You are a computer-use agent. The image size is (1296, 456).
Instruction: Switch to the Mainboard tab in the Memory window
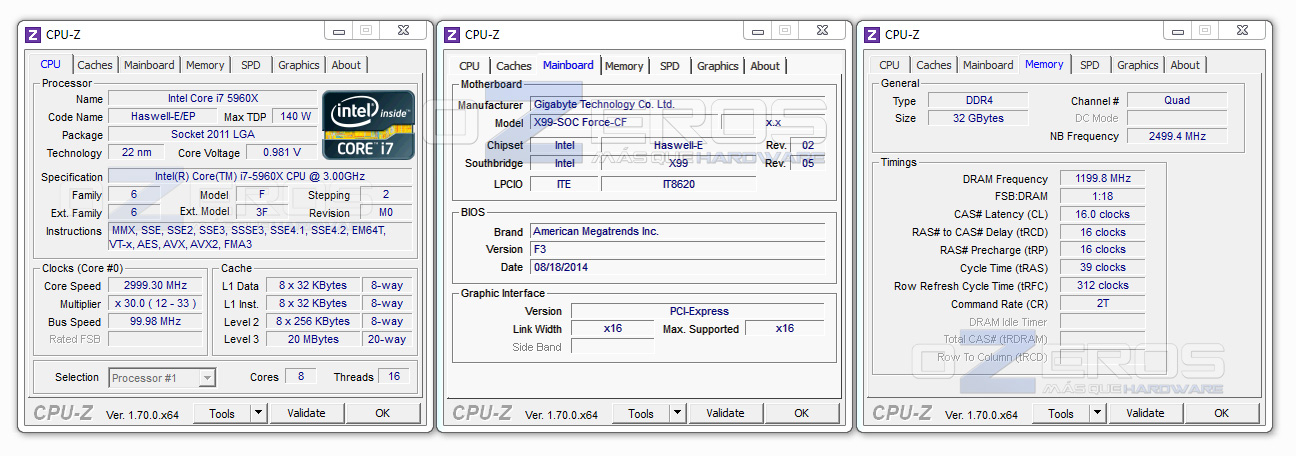pos(988,65)
